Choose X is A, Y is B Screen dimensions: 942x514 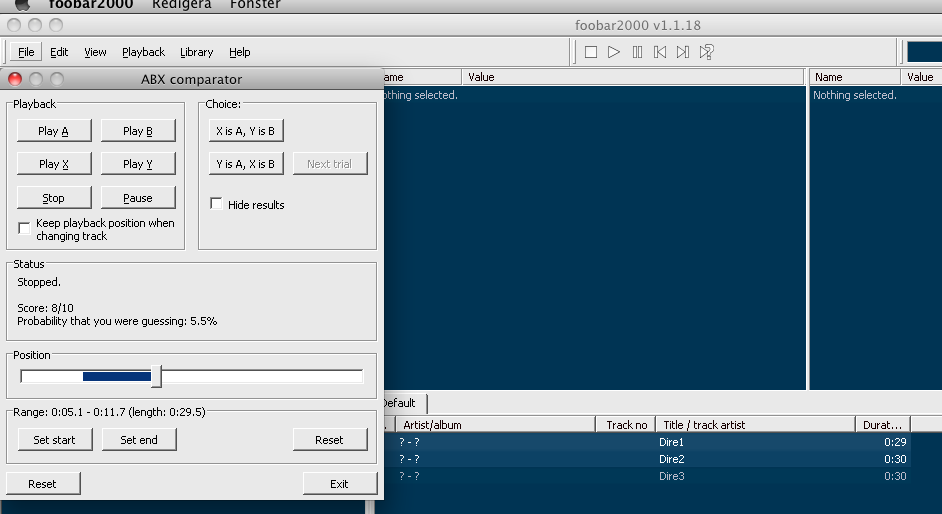coord(246,131)
